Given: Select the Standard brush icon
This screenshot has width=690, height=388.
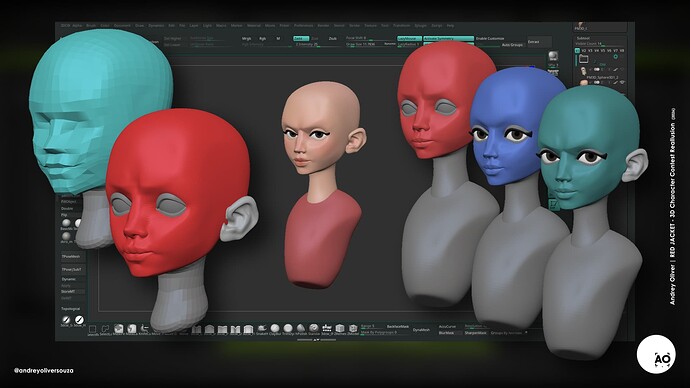Looking at the screenshot, I should pyautogui.click(x=314, y=328).
